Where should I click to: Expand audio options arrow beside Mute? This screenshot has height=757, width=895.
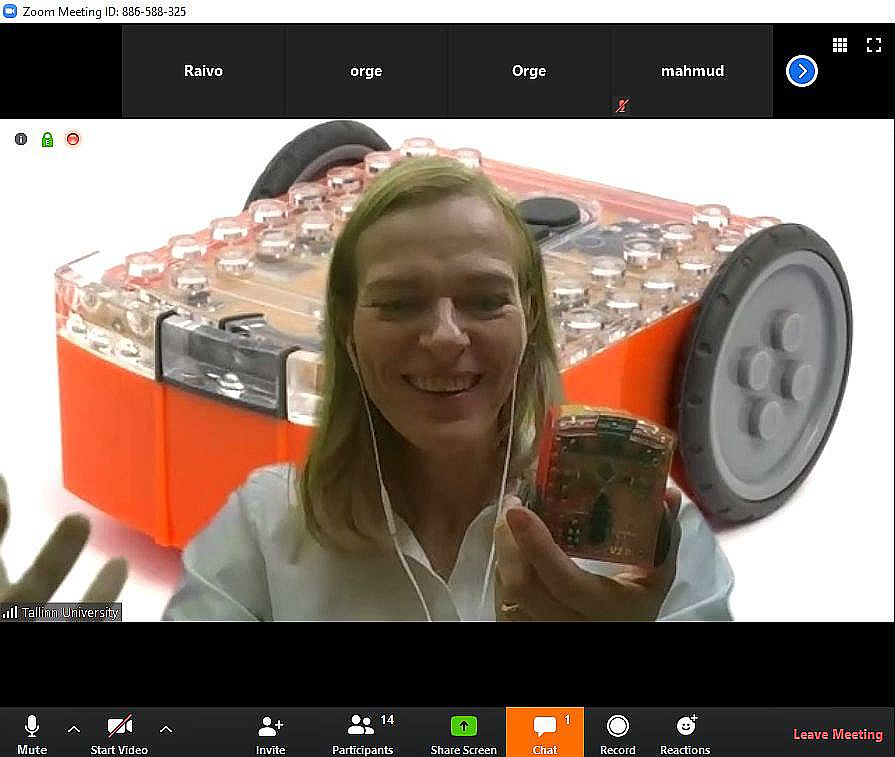73,729
